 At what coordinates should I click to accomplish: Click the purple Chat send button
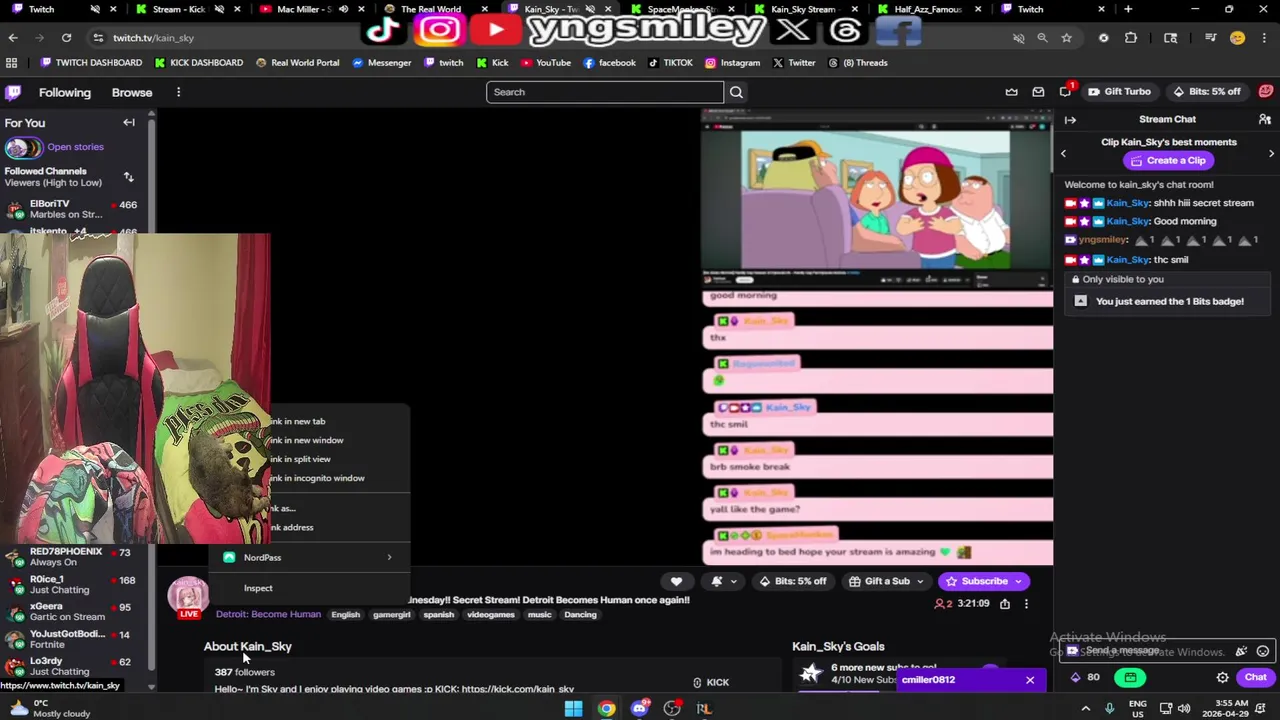[x=1255, y=677]
